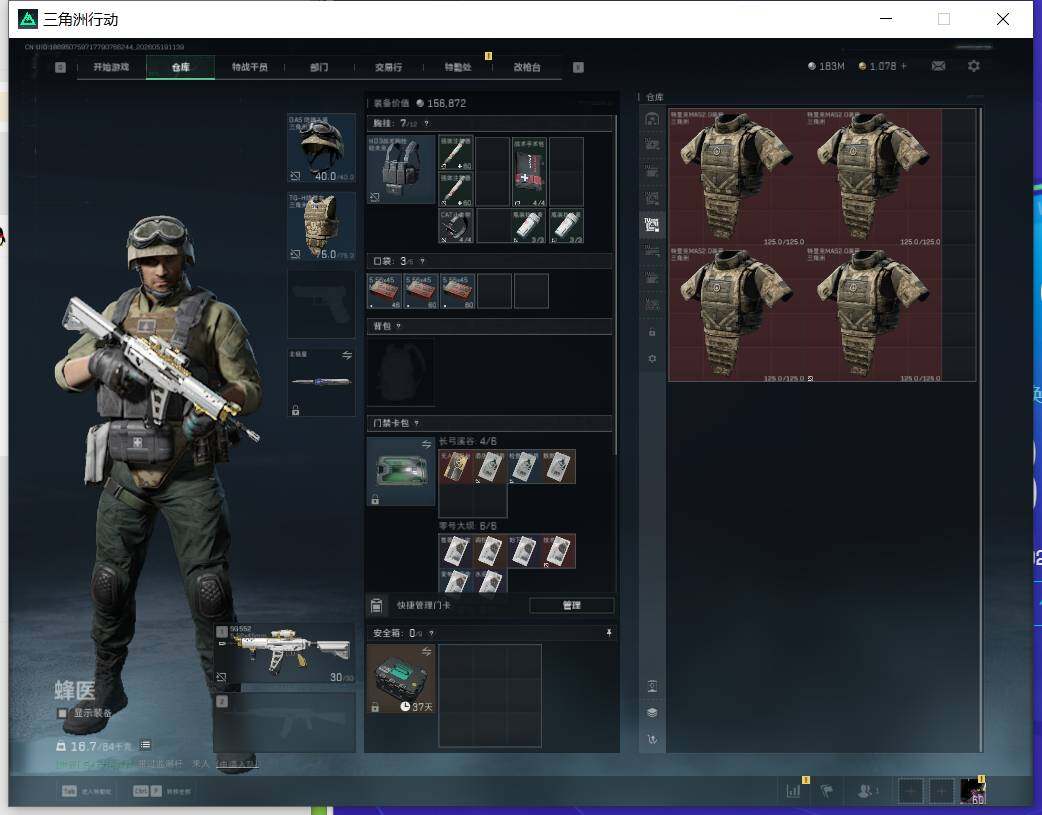Select the equipped body armor slot
The width and height of the screenshot is (1042, 815).
322,227
